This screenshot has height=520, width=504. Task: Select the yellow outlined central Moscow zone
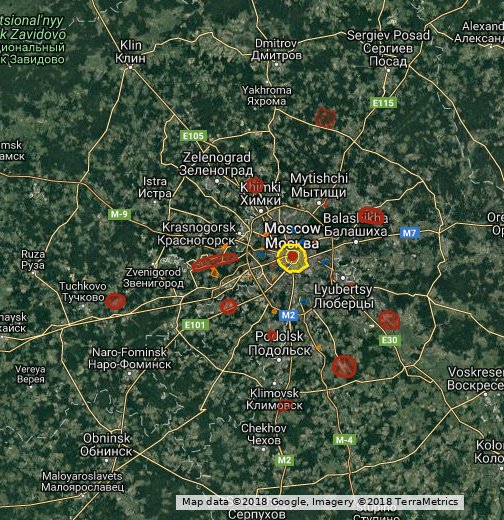click(x=292, y=259)
